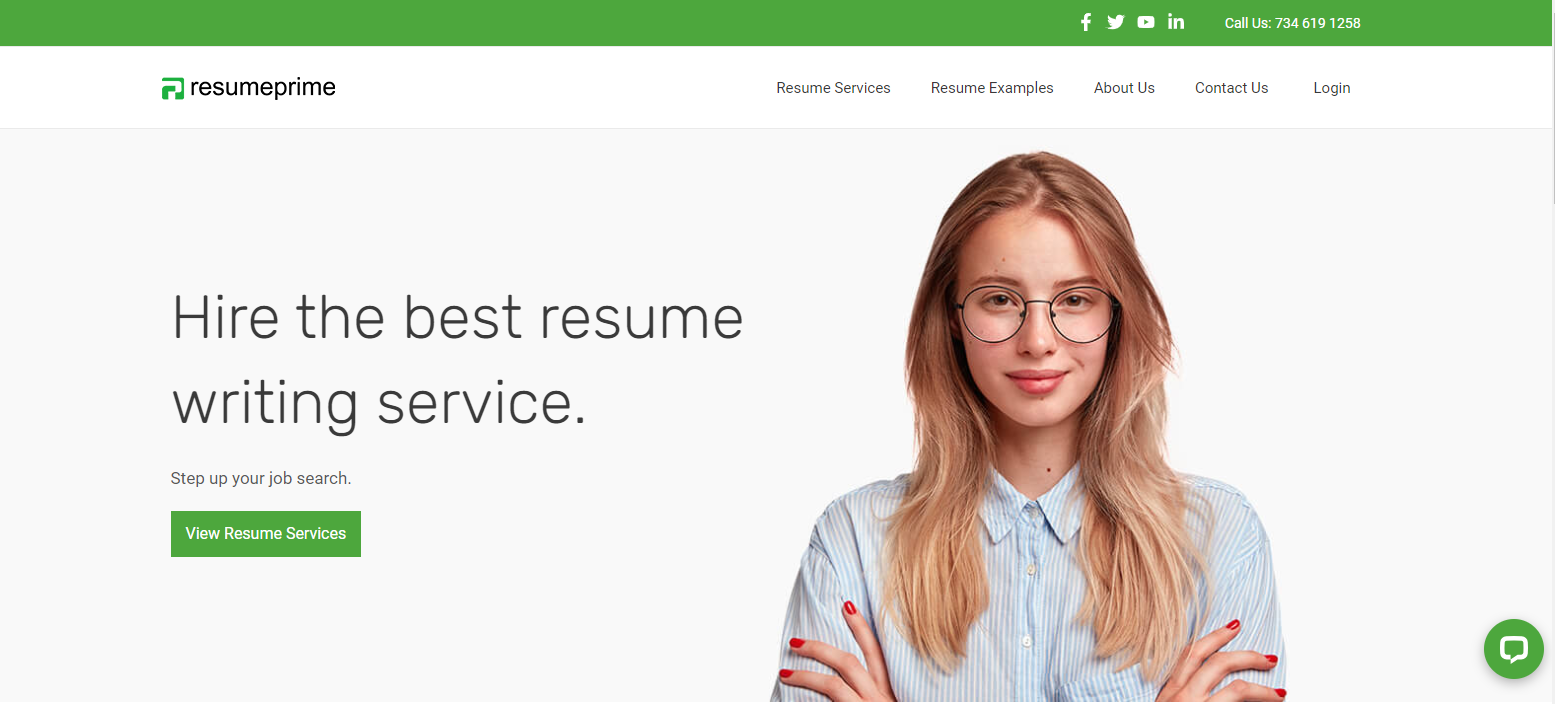Click the Login link
The width and height of the screenshot is (1555, 704).
(x=1332, y=88)
